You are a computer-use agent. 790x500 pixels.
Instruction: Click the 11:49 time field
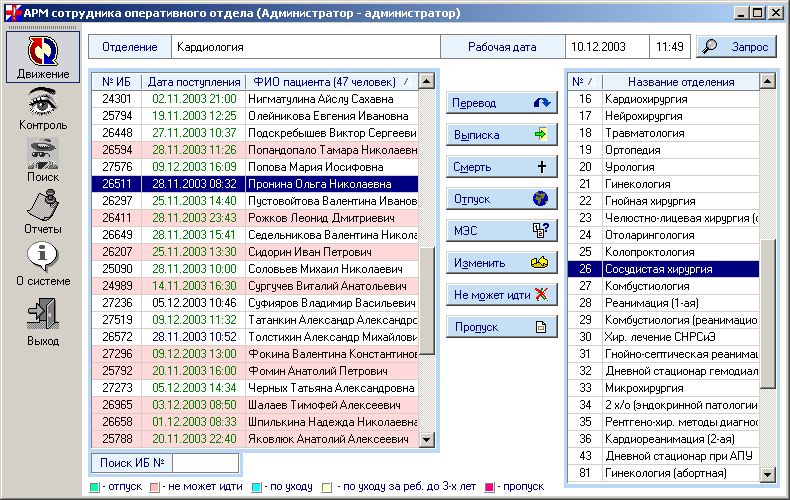click(670, 47)
